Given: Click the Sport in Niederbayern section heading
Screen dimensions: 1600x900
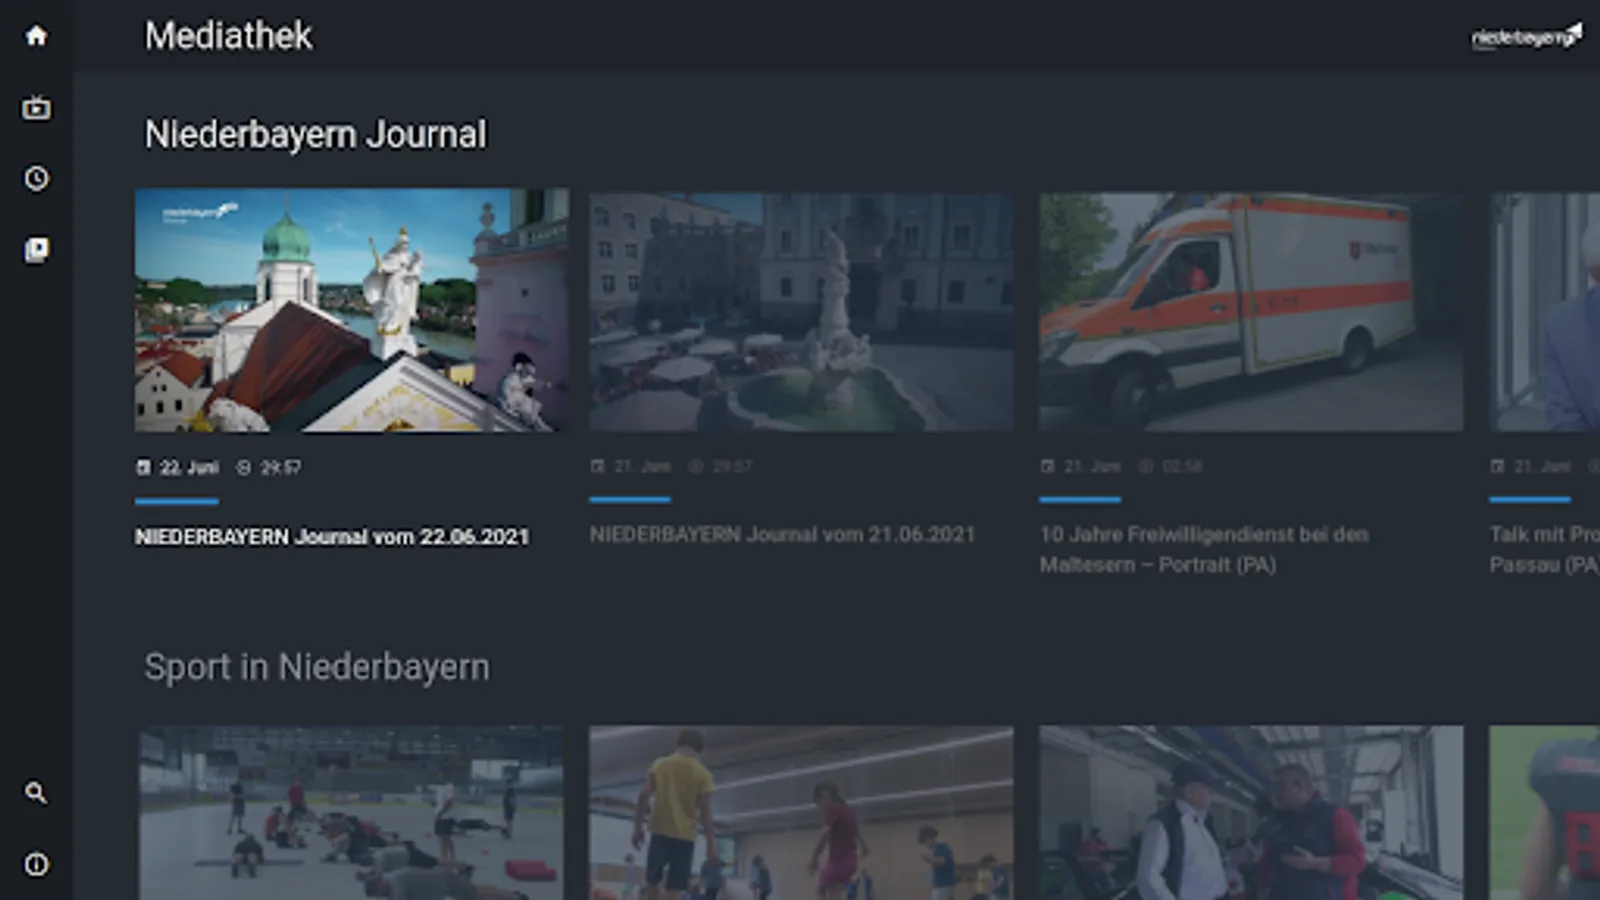Looking at the screenshot, I should 317,667.
